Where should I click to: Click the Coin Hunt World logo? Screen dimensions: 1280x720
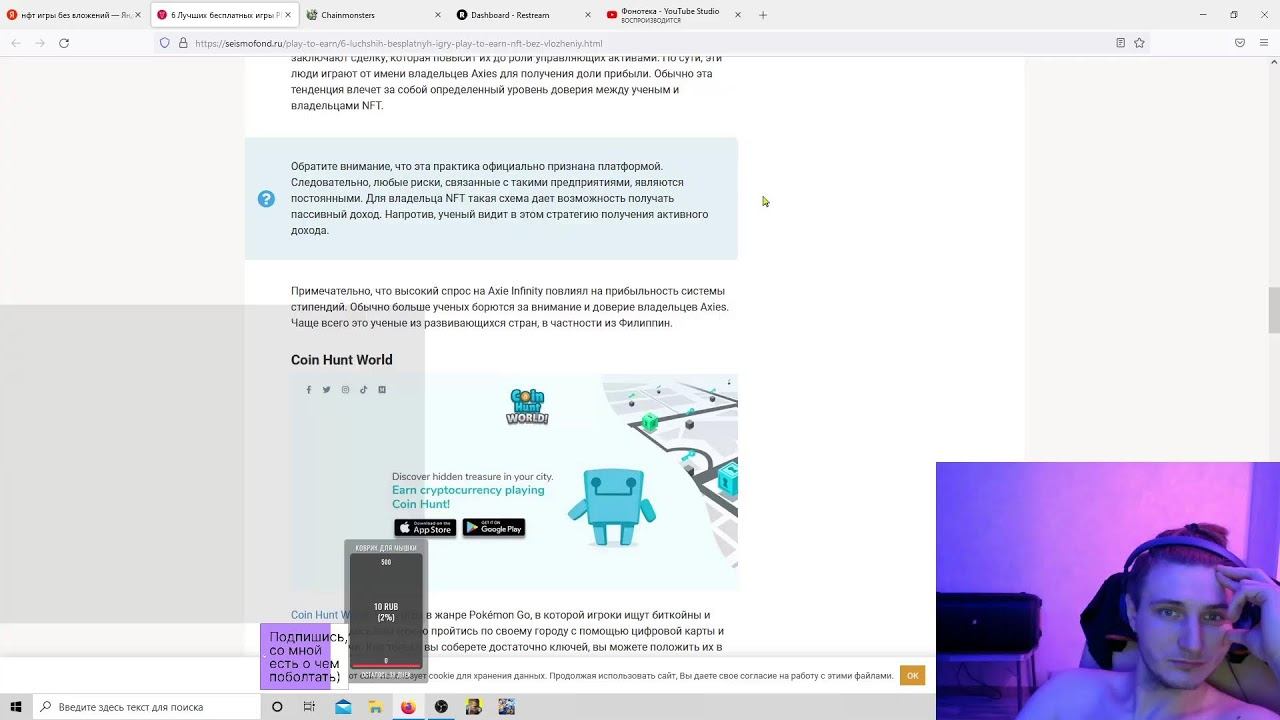(x=527, y=407)
